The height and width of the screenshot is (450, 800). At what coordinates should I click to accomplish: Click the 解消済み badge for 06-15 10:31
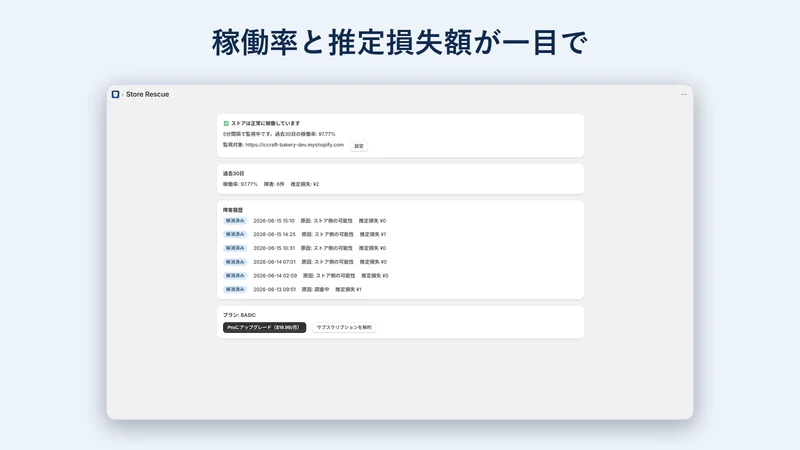(x=235, y=248)
